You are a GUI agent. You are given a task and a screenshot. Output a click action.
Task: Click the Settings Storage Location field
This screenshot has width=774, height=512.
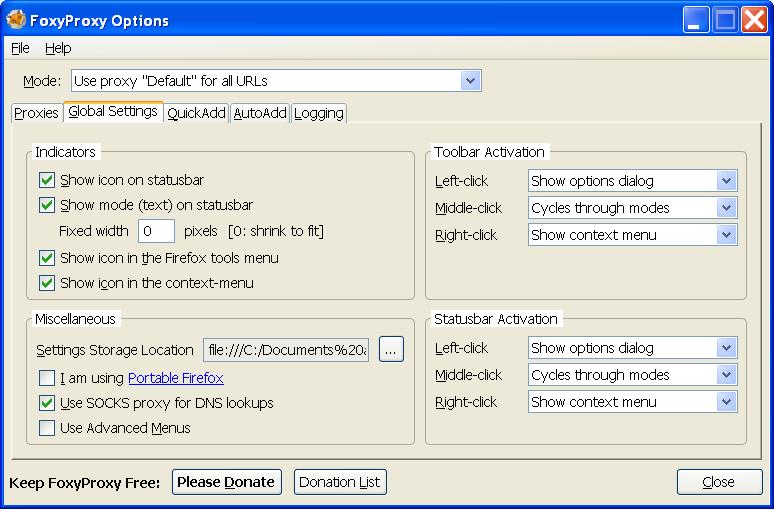(x=286, y=350)
